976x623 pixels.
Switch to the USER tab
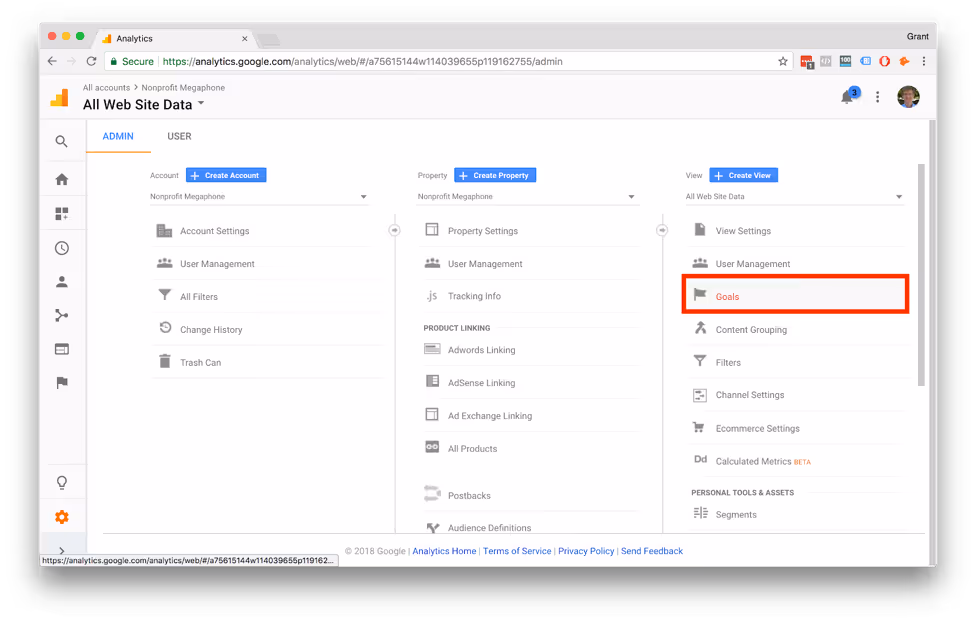179,136
